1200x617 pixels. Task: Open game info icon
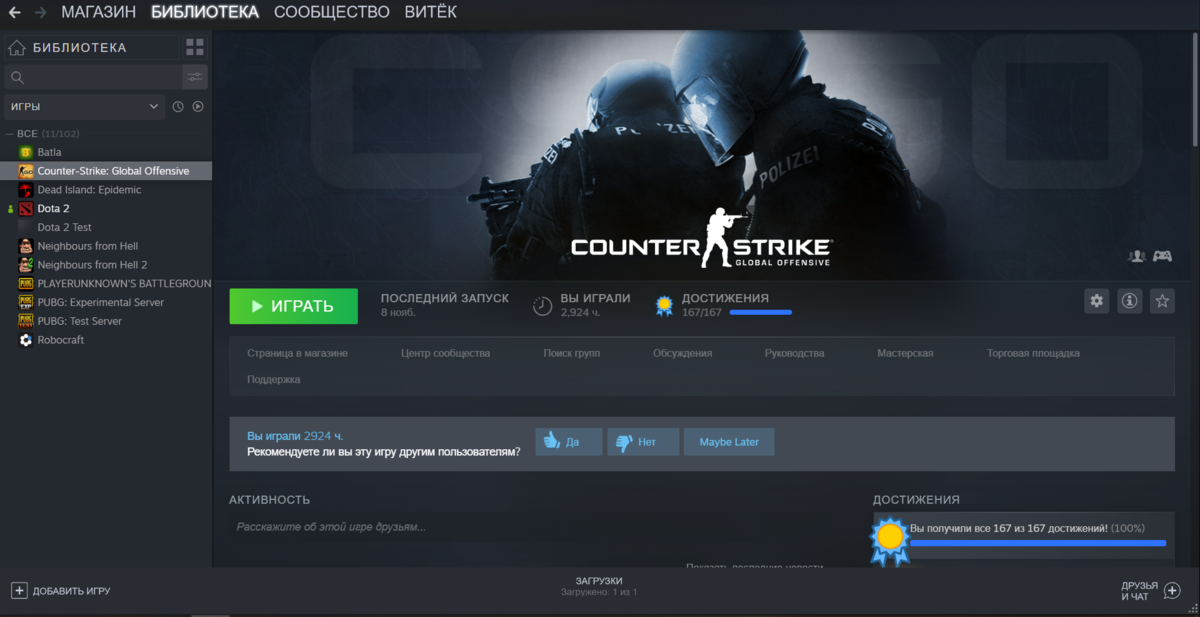click(1129, 300)
